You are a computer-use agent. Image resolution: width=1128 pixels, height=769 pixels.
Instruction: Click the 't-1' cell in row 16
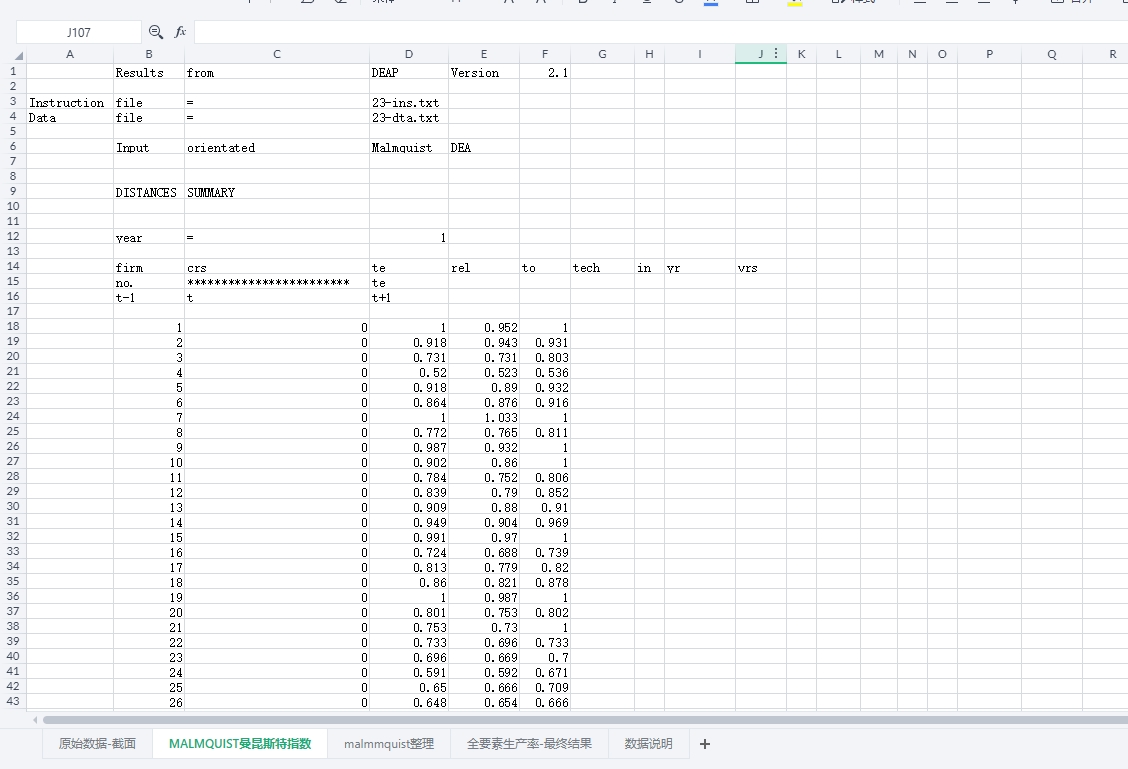coord(149,297)
